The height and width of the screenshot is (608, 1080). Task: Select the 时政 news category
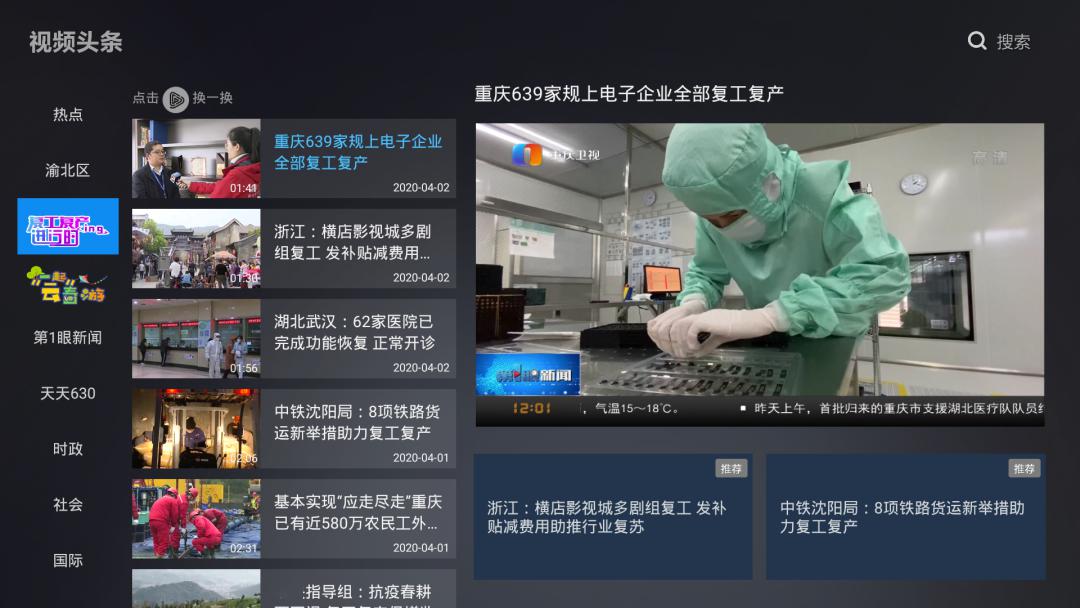coord(67,449)
